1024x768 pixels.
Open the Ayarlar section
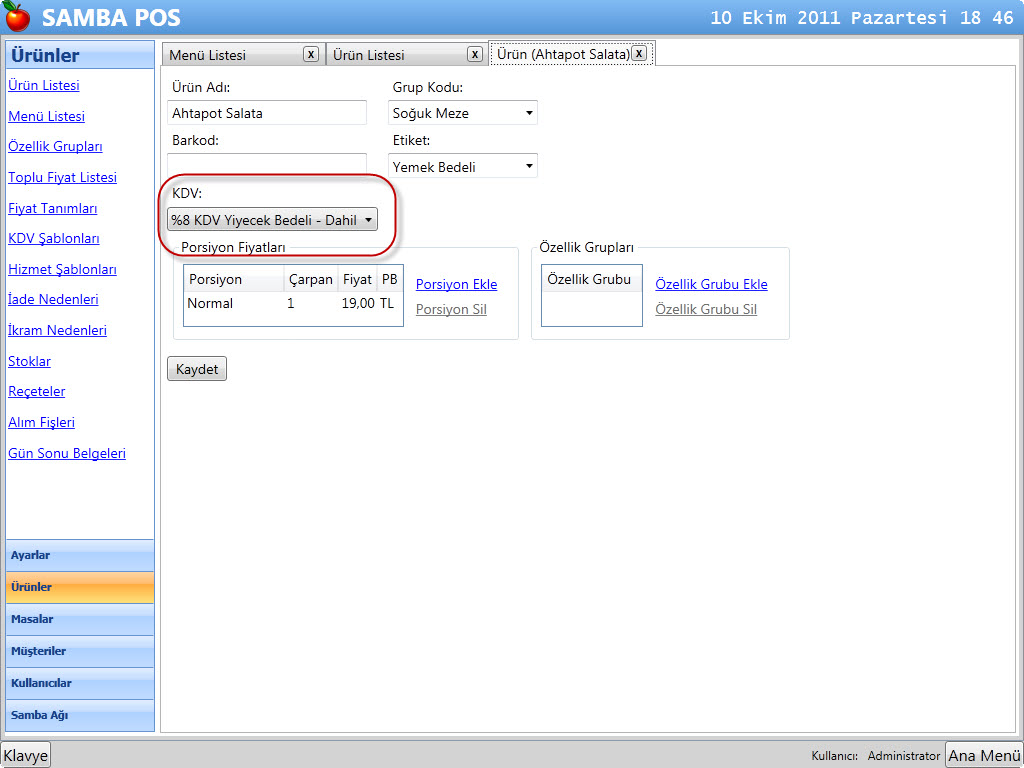[80, 555]
